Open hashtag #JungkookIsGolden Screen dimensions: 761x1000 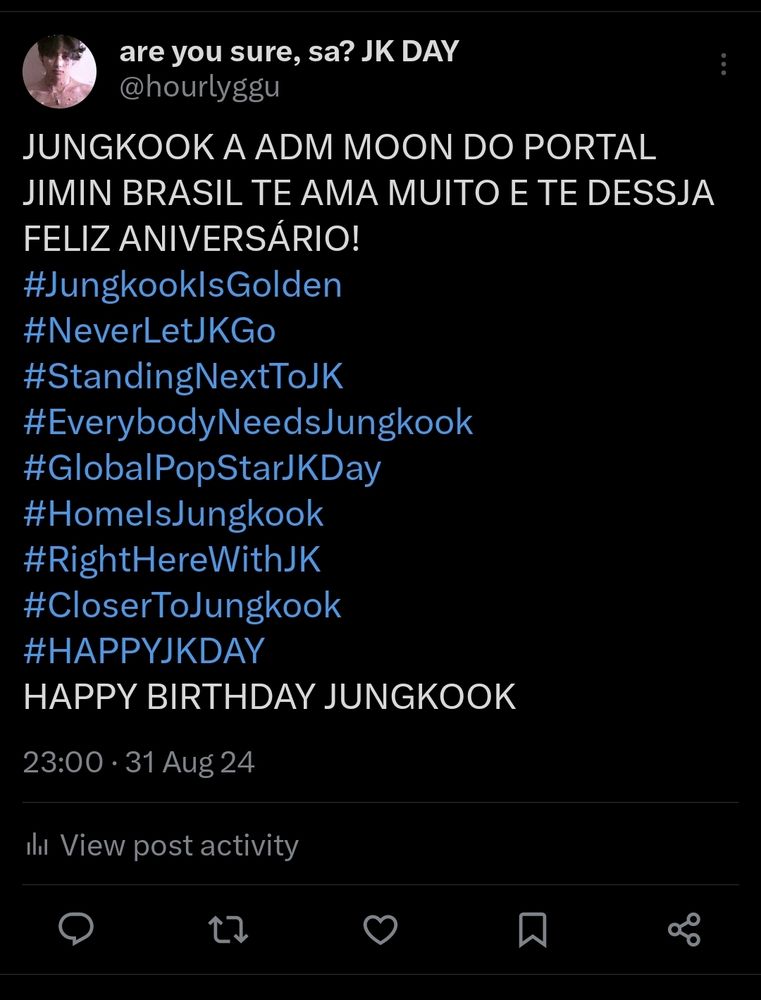pyautogui.click(x=182, y=286)
